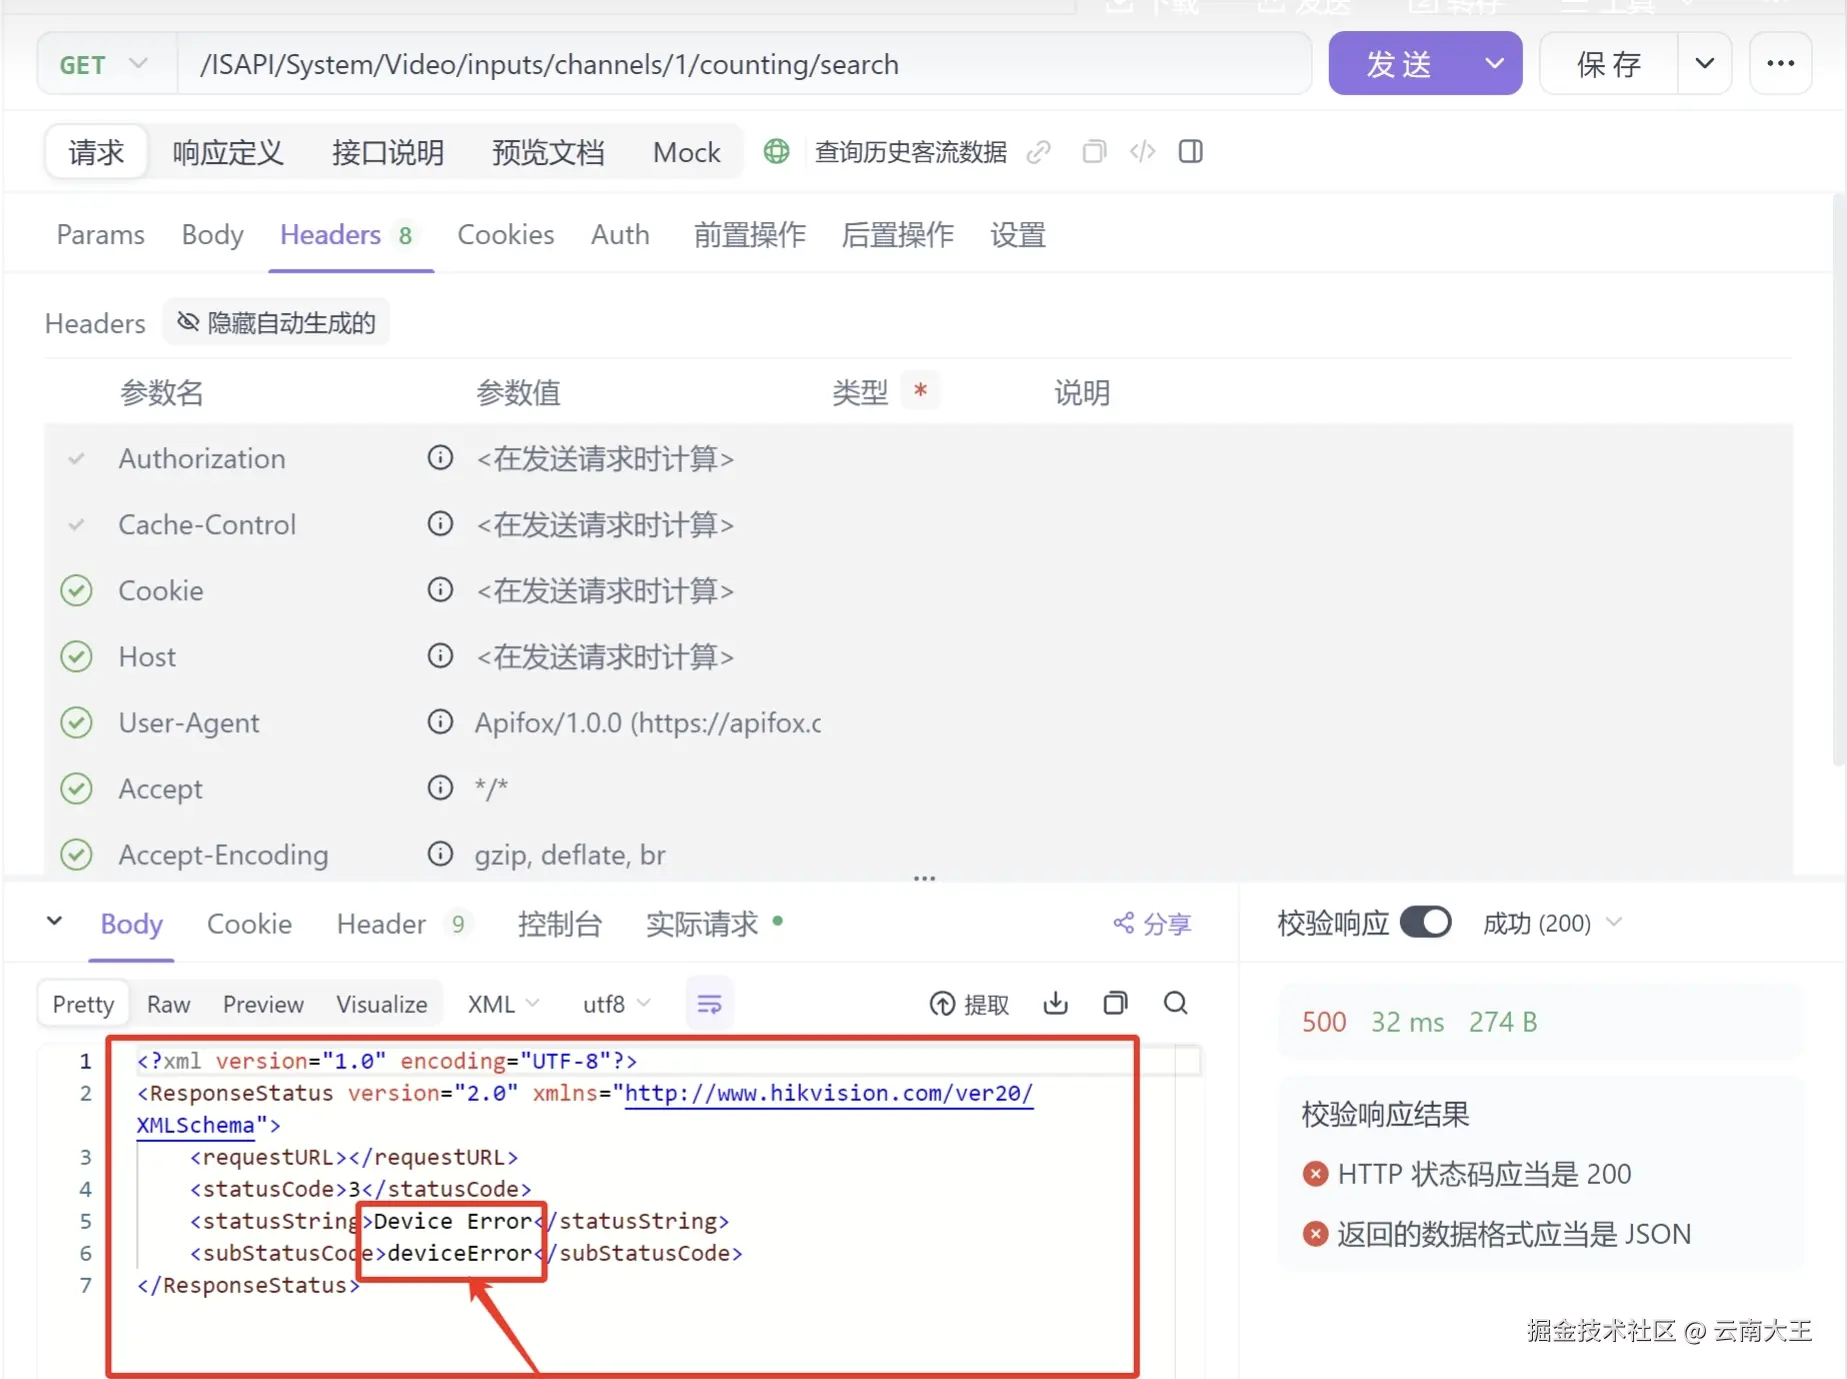Toggle the Accept header checkbox
The image size is (1847, 1379).
(76, 789)
